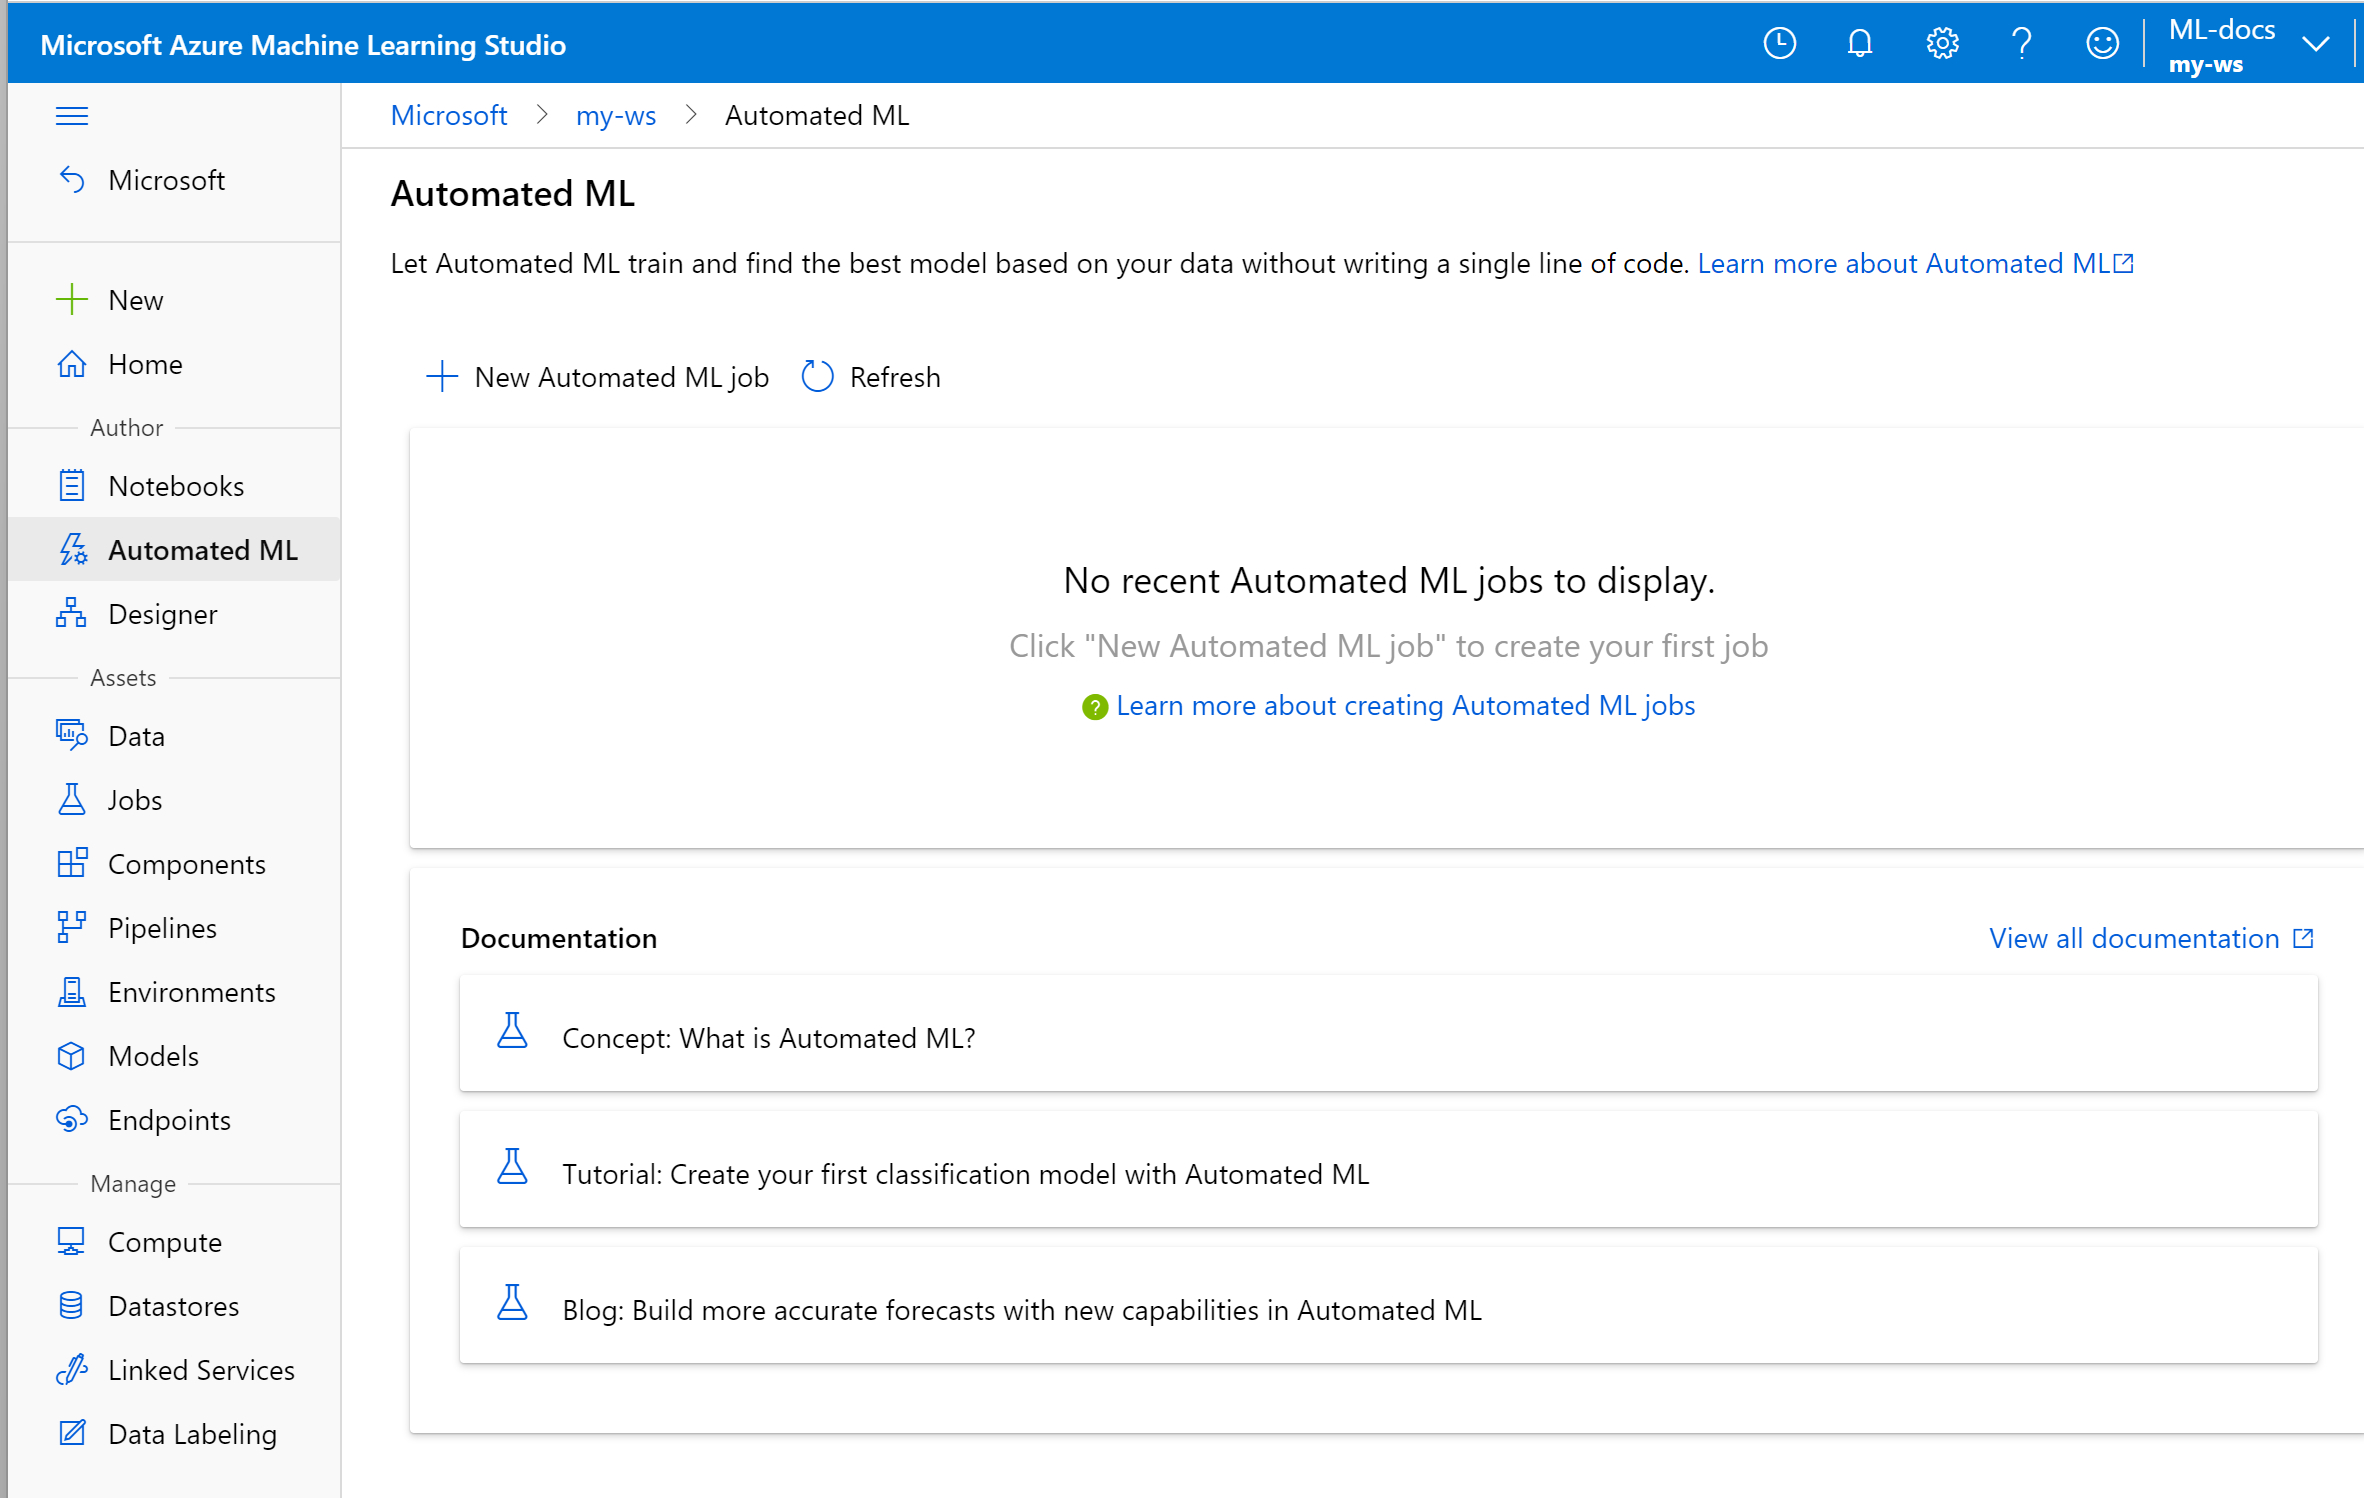Open notifications bell icon
Image resolution: width=2364 pixels, height=1498 pixels.
click(x=1860, y=44)
